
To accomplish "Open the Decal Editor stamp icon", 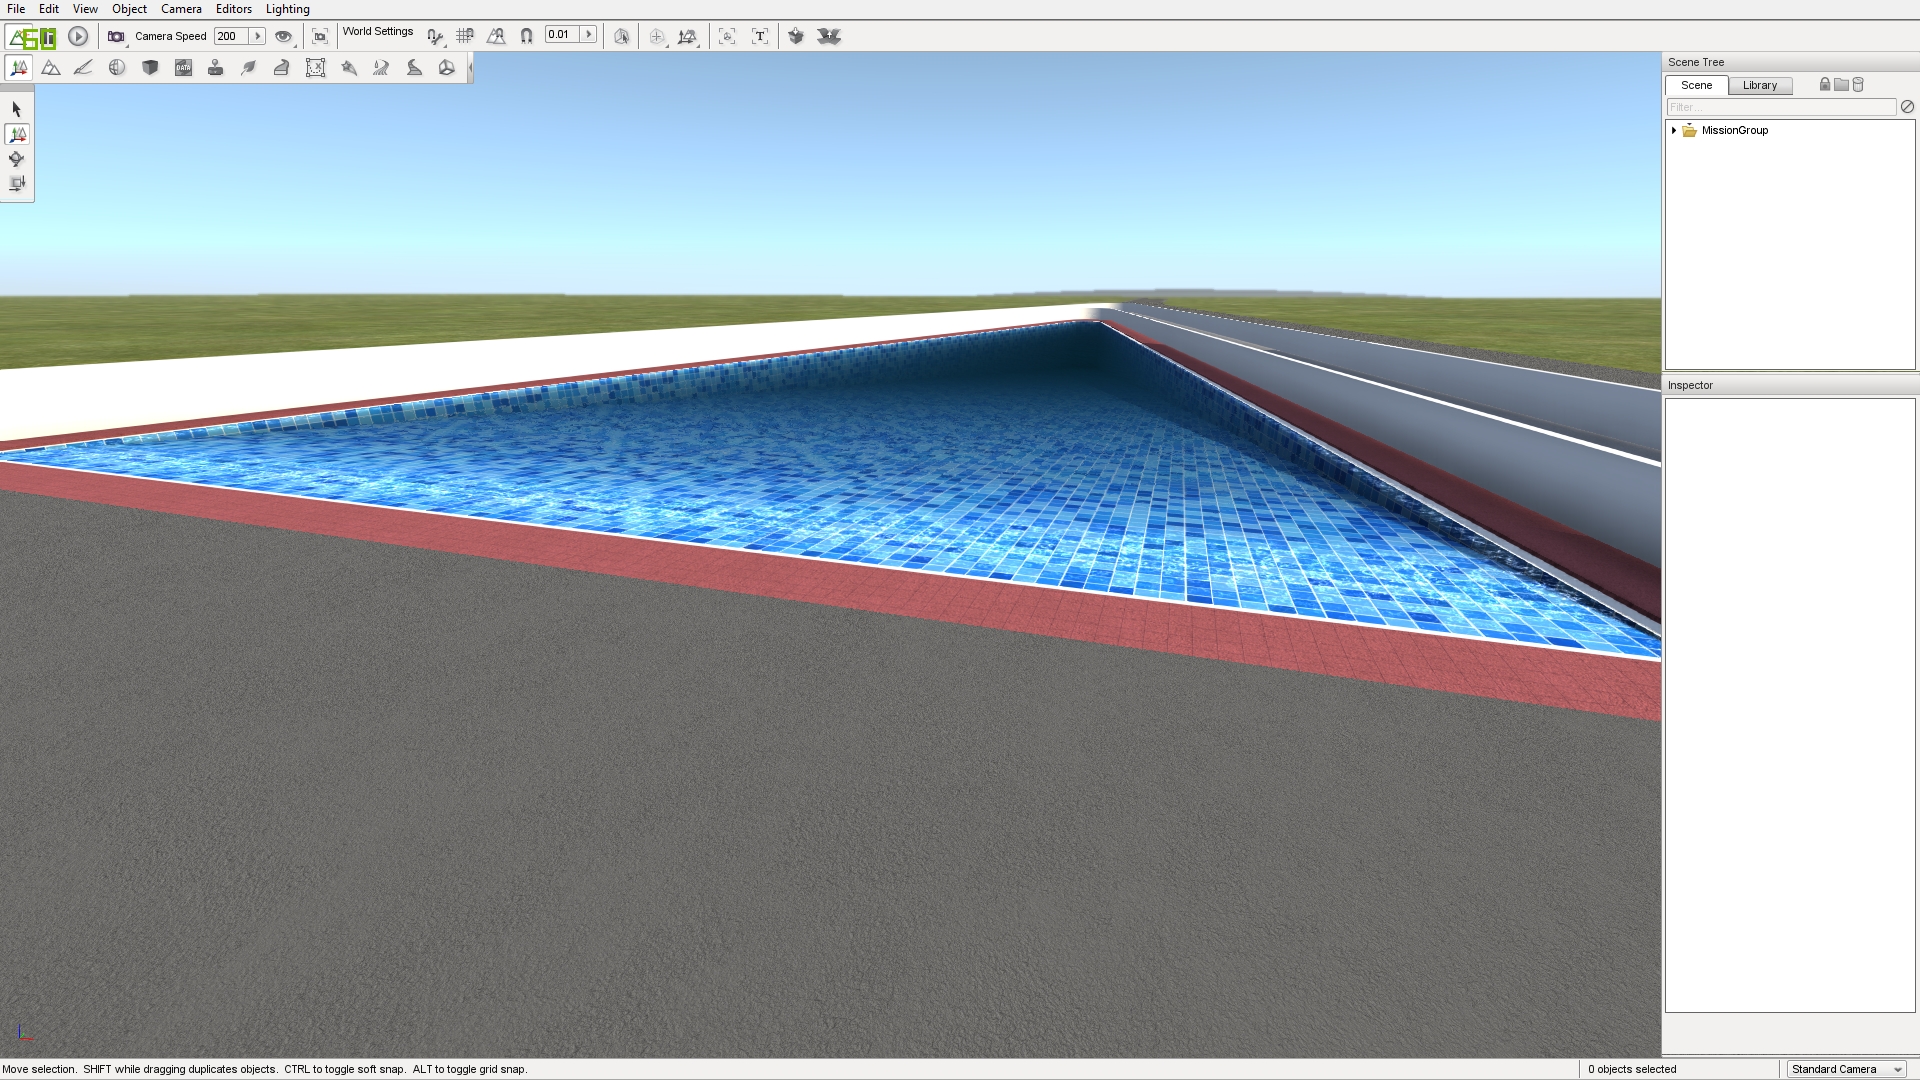I will point(216,68).
